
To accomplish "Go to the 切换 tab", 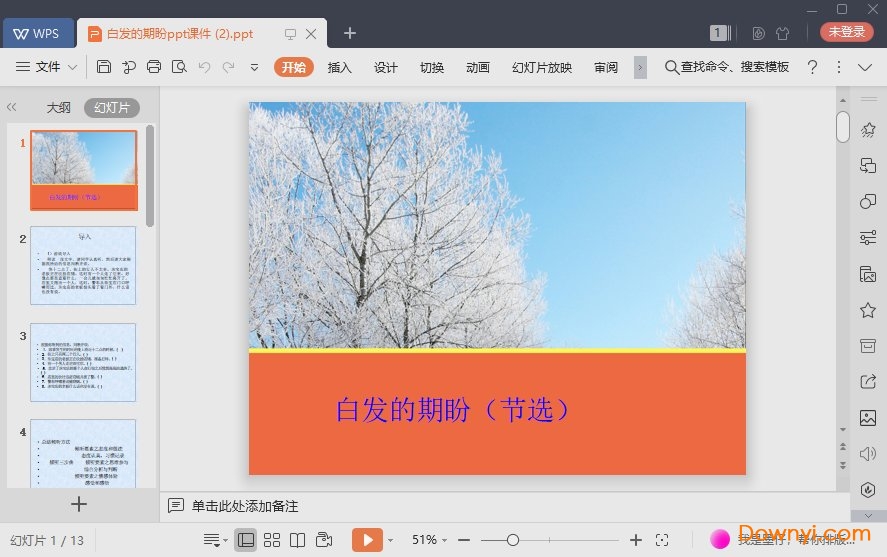I will pyautogui.click(x=432, y=67).
